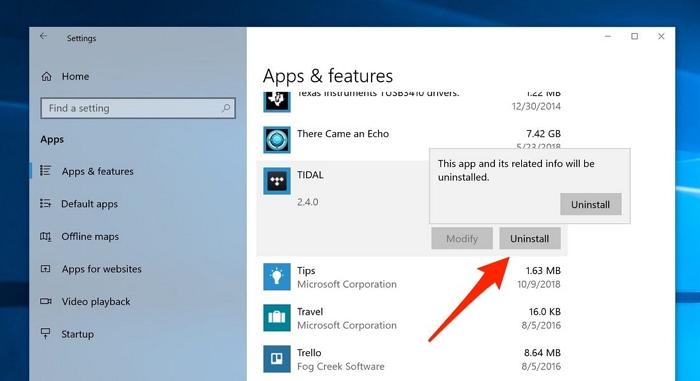Go back with the Settings back arrow
This screenshot has width=700, height=381.
[43, 37]
